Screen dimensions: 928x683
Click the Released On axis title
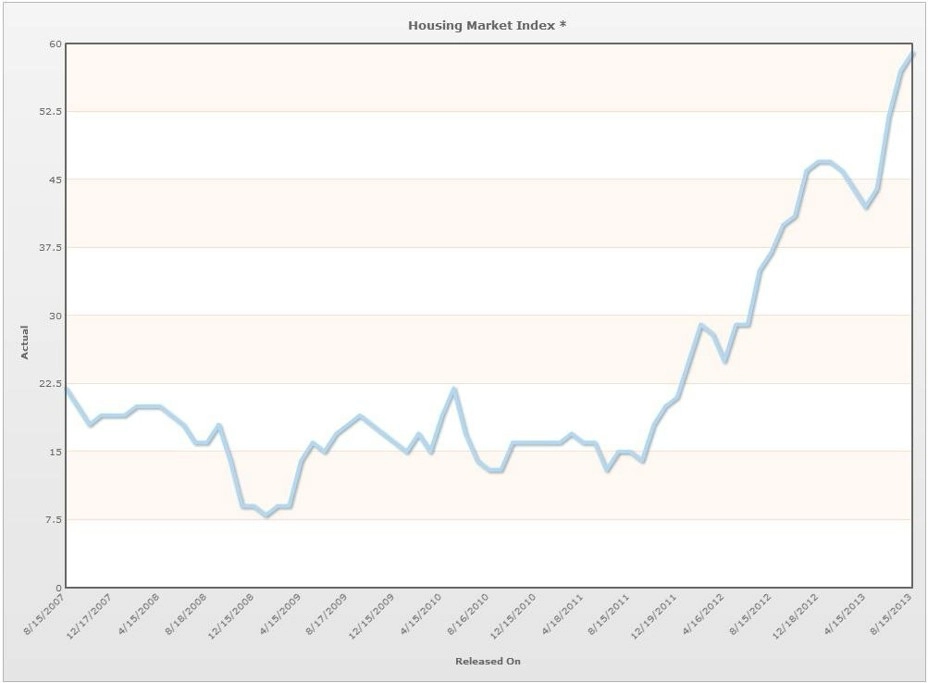(x=488, y=661)
